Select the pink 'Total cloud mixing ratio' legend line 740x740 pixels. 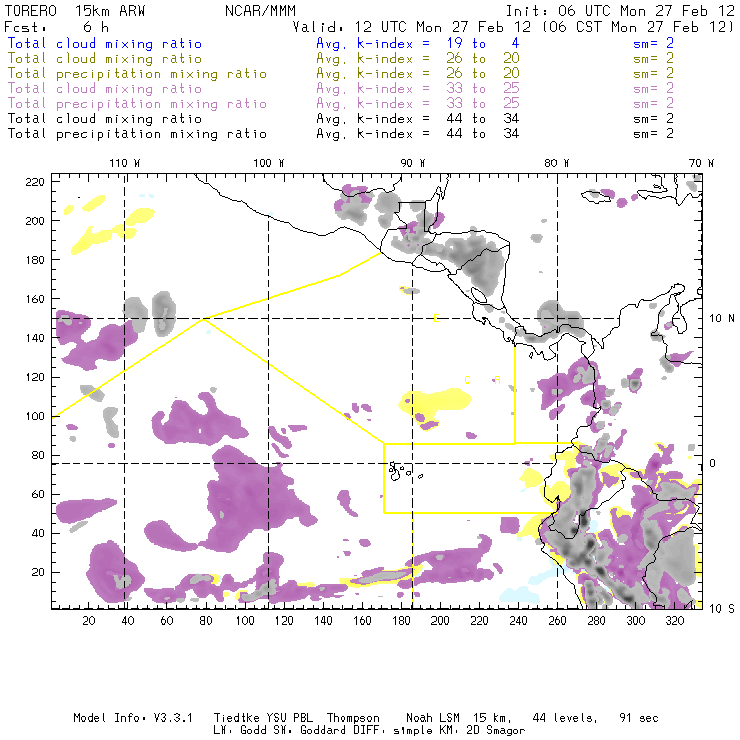[x=105, y=89]
